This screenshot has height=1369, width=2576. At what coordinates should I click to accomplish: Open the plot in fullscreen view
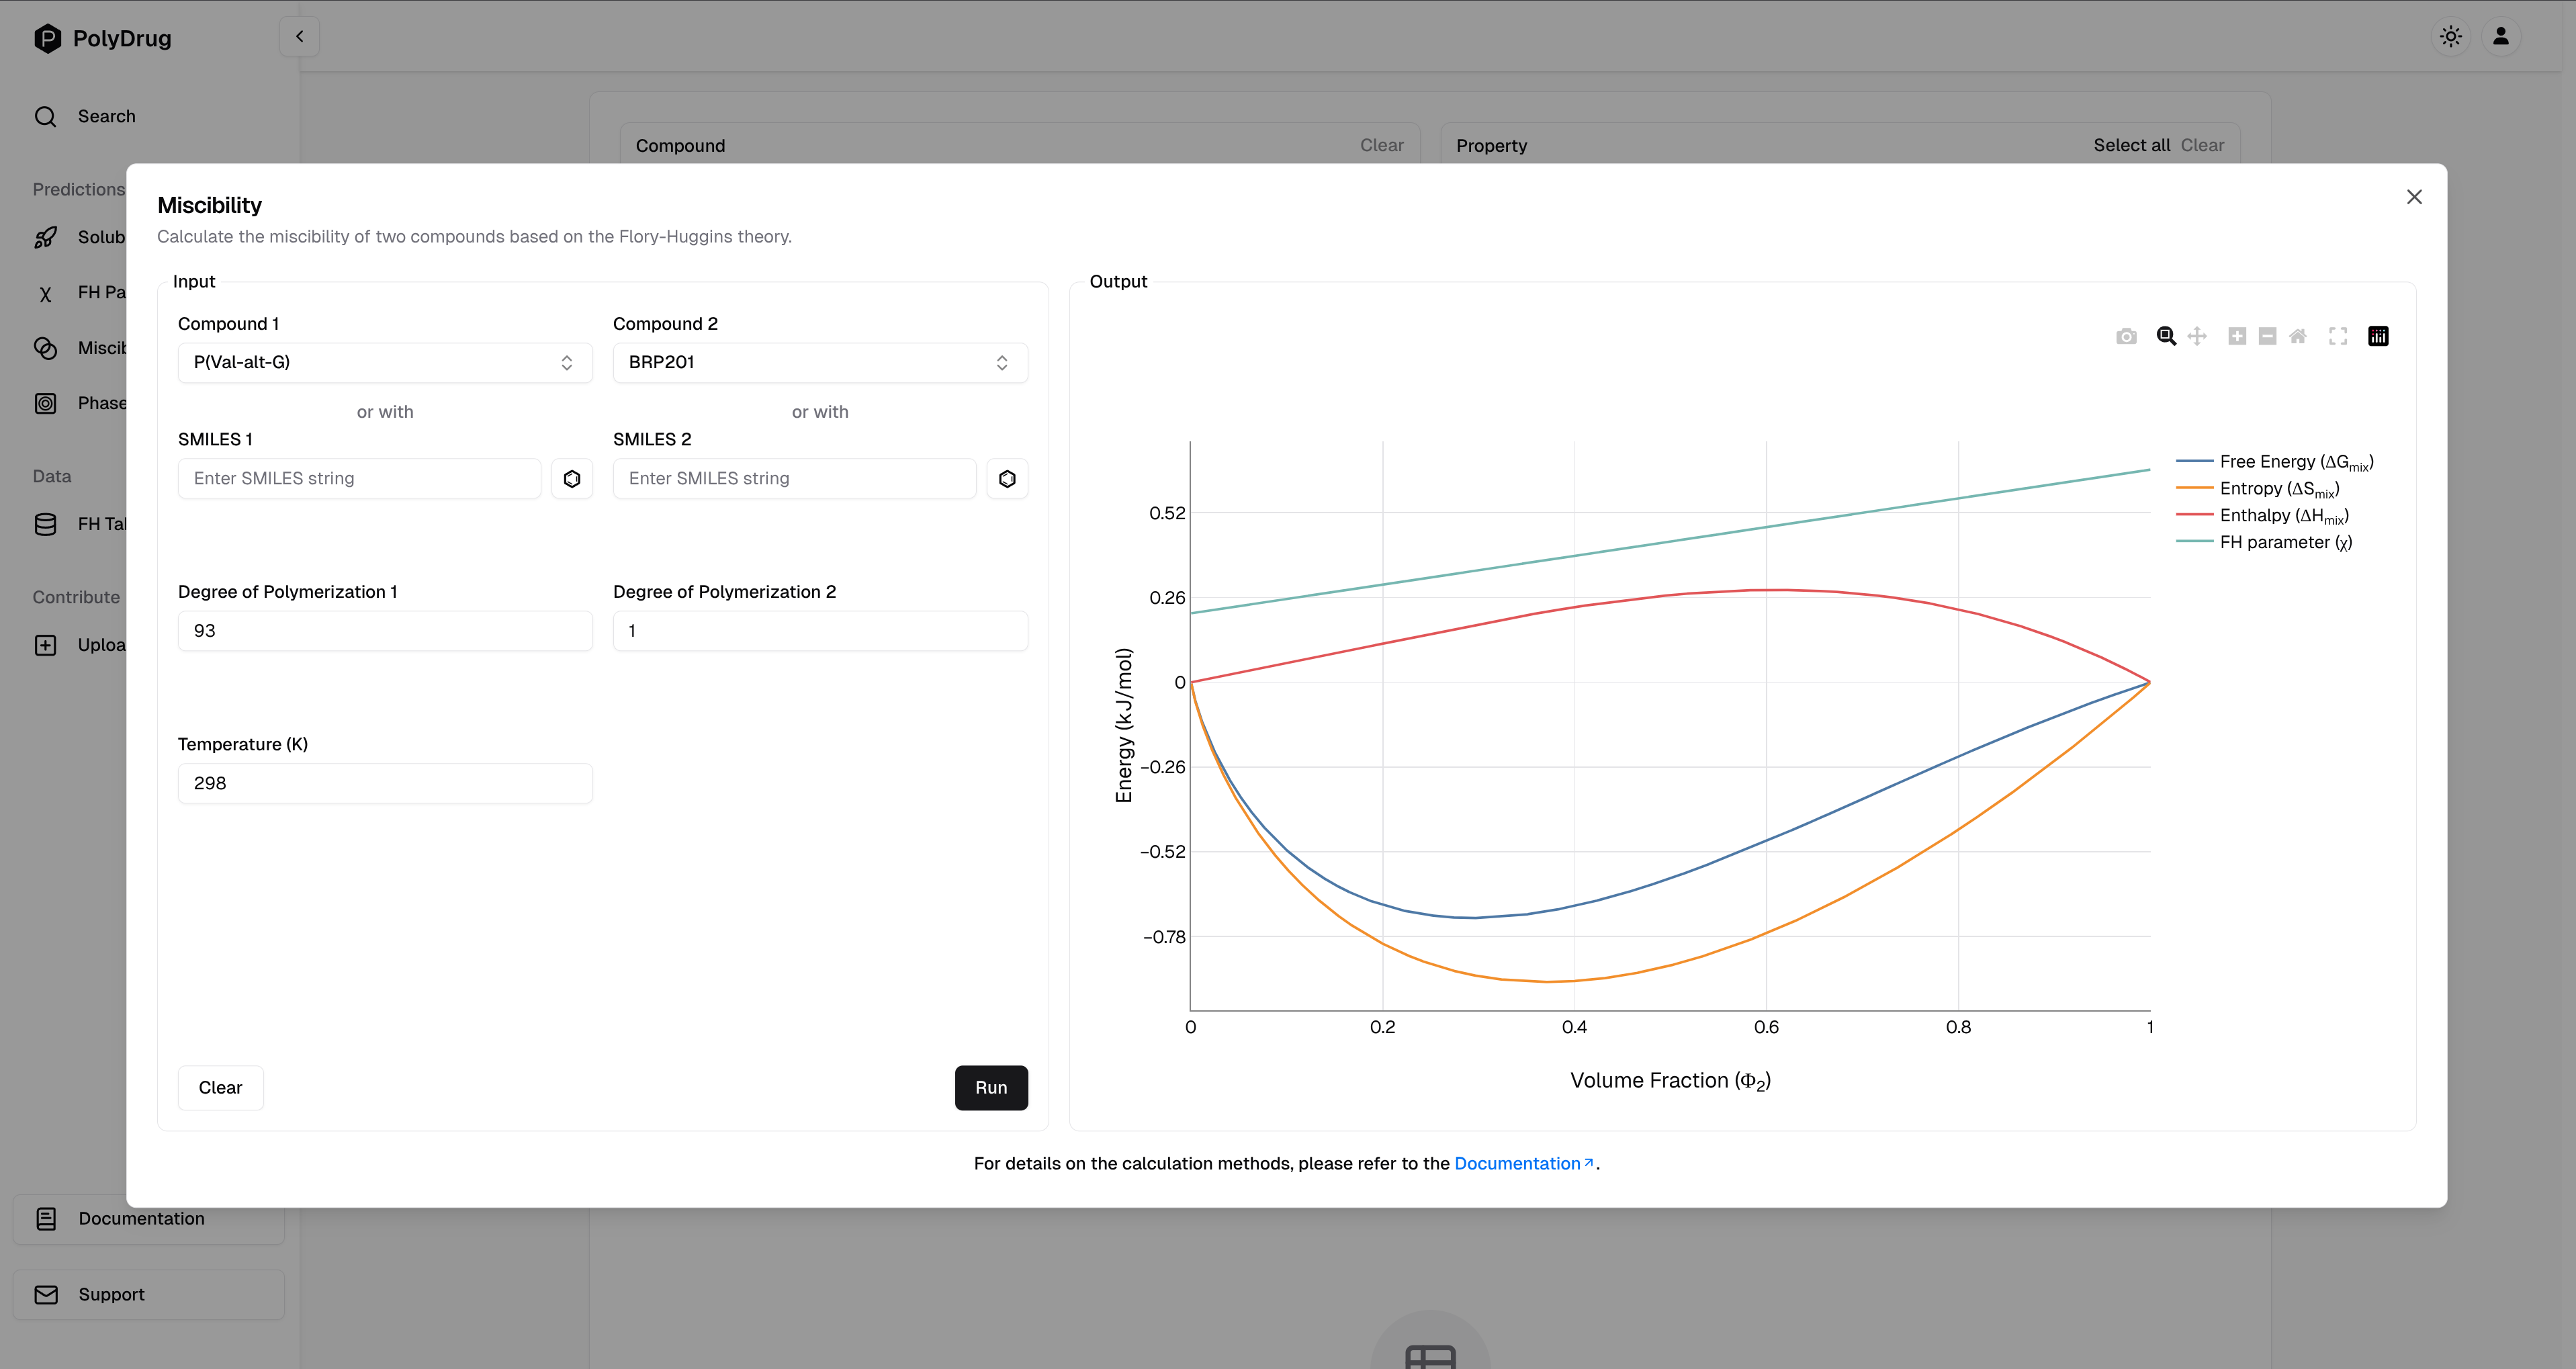pos(2338,336)
